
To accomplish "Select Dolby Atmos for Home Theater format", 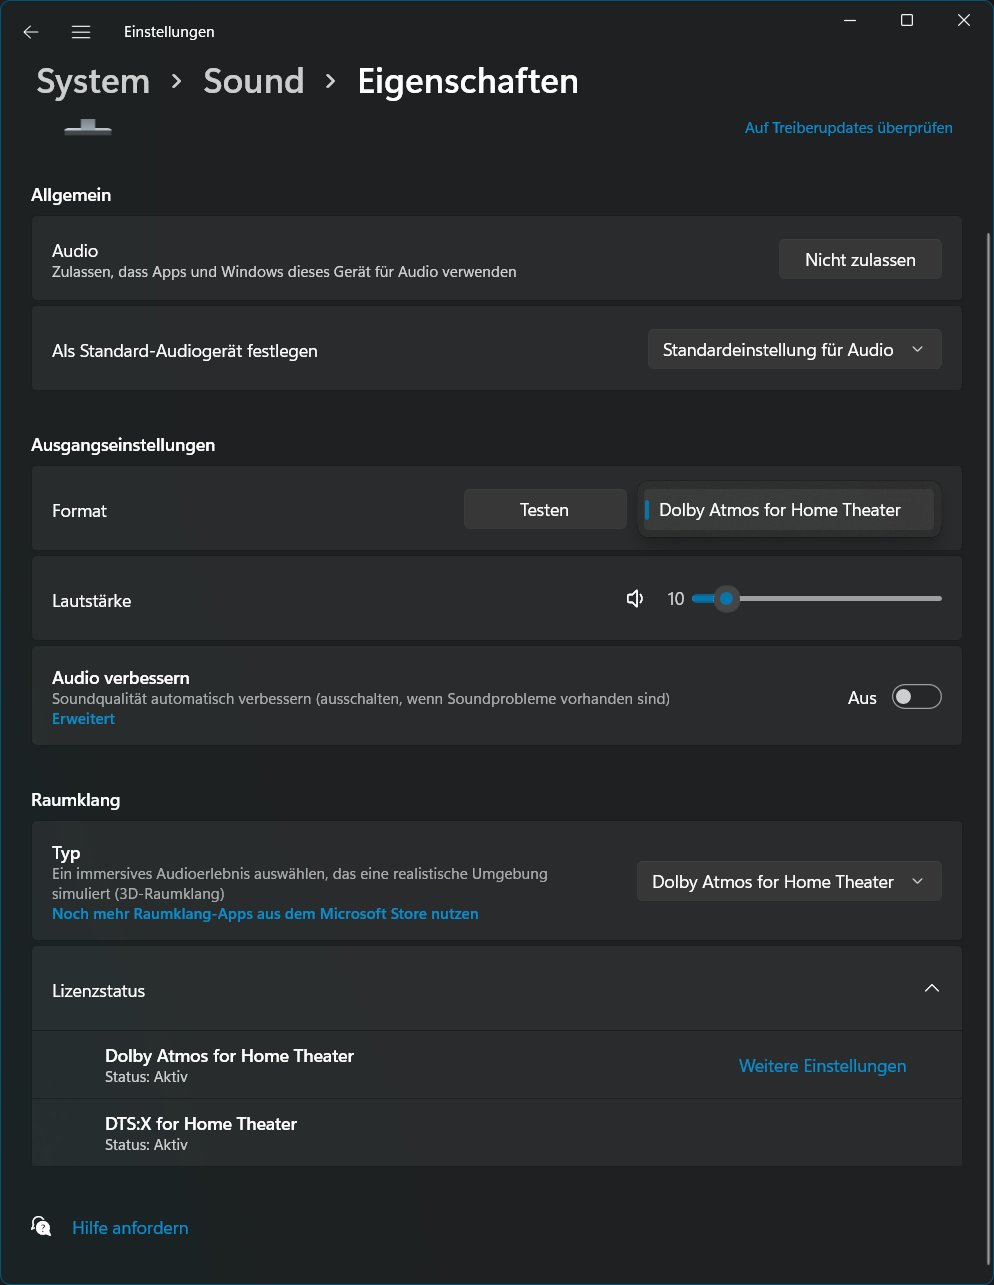I will pyautogui.click(x=788, y=510).
